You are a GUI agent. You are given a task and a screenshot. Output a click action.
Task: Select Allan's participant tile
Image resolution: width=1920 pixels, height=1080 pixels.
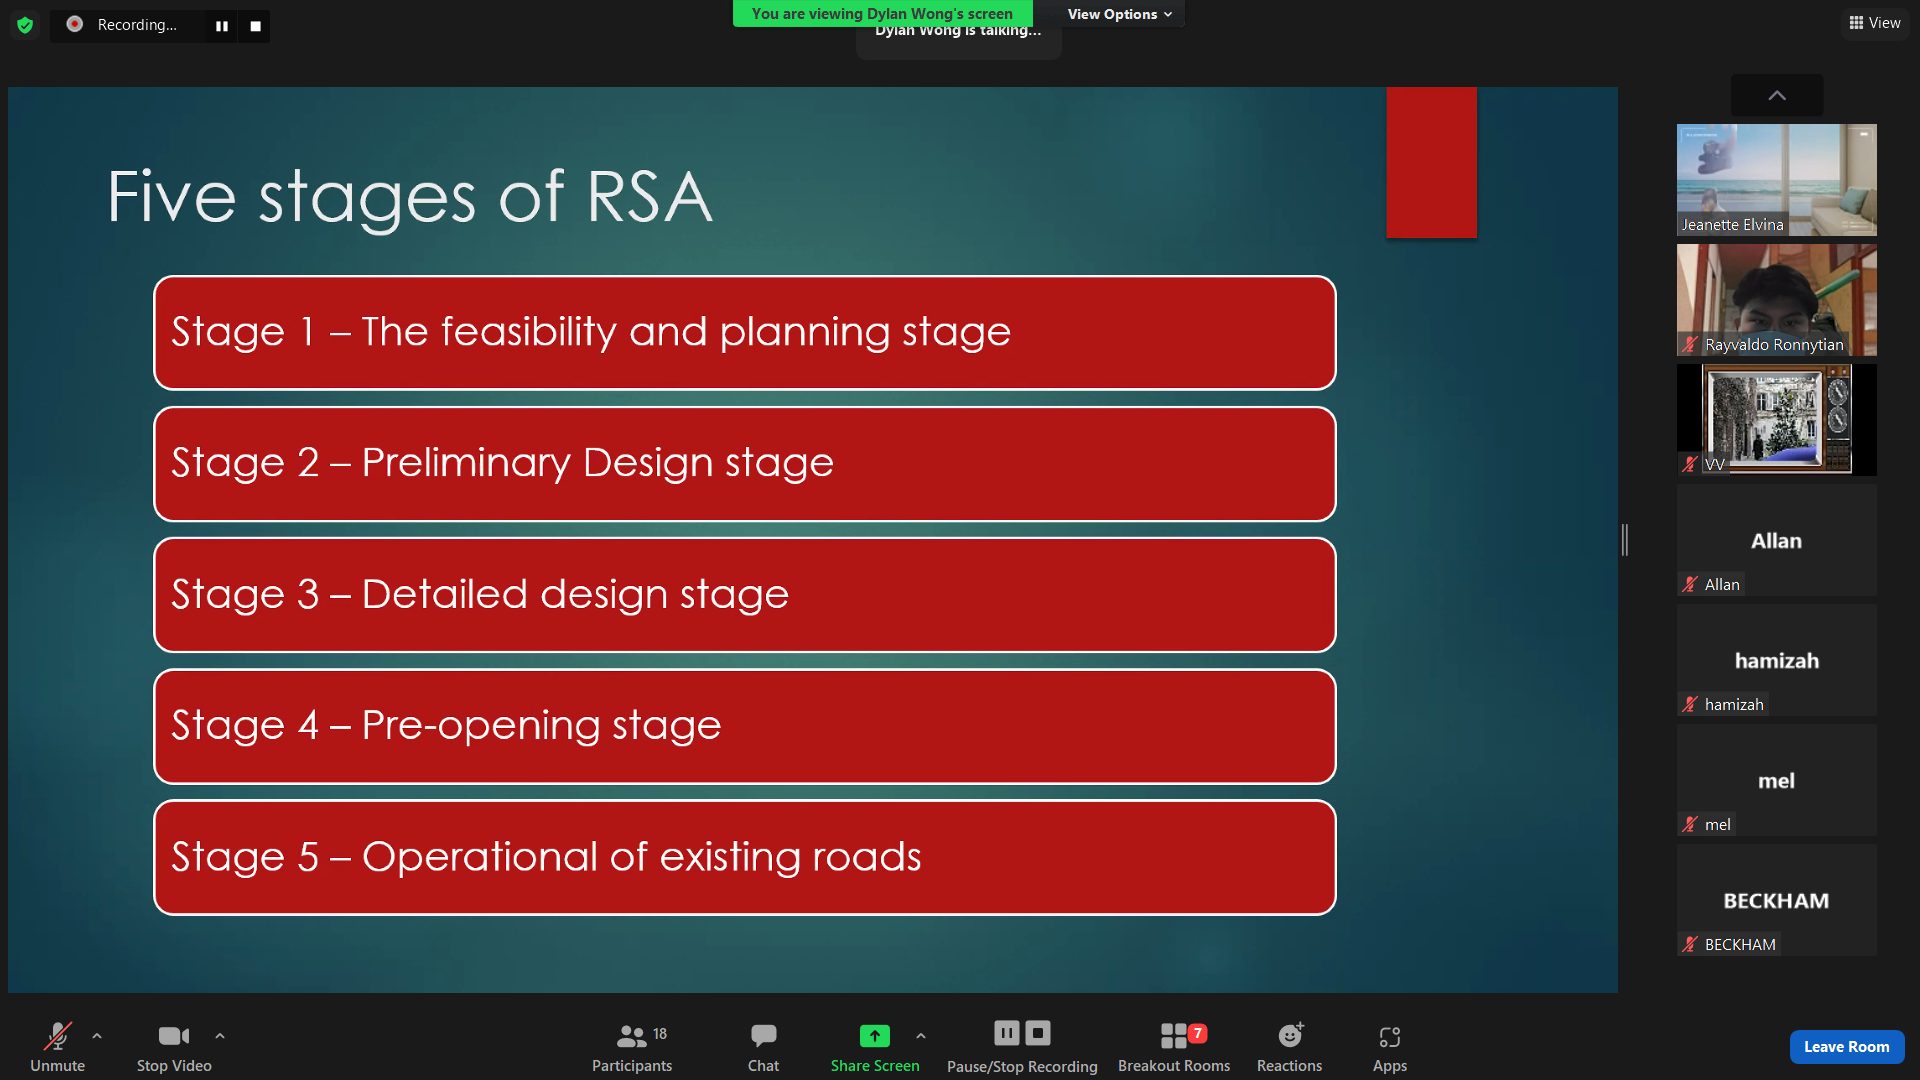click(1777, 540)
